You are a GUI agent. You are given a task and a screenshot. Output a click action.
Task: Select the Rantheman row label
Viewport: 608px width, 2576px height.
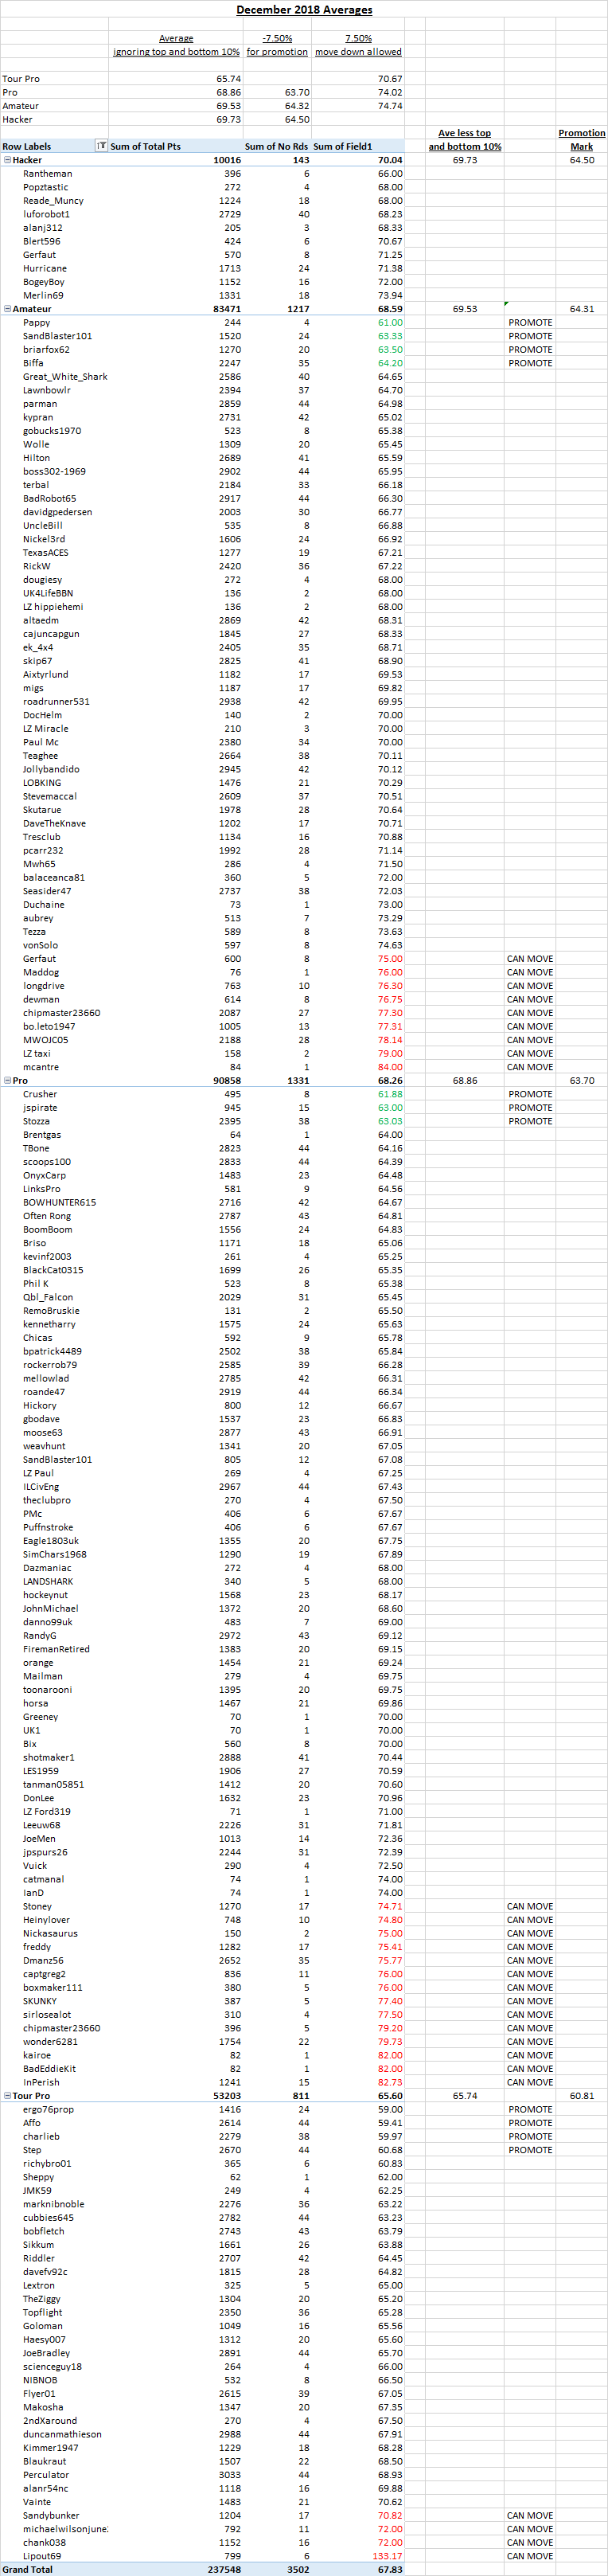[47, 174]
